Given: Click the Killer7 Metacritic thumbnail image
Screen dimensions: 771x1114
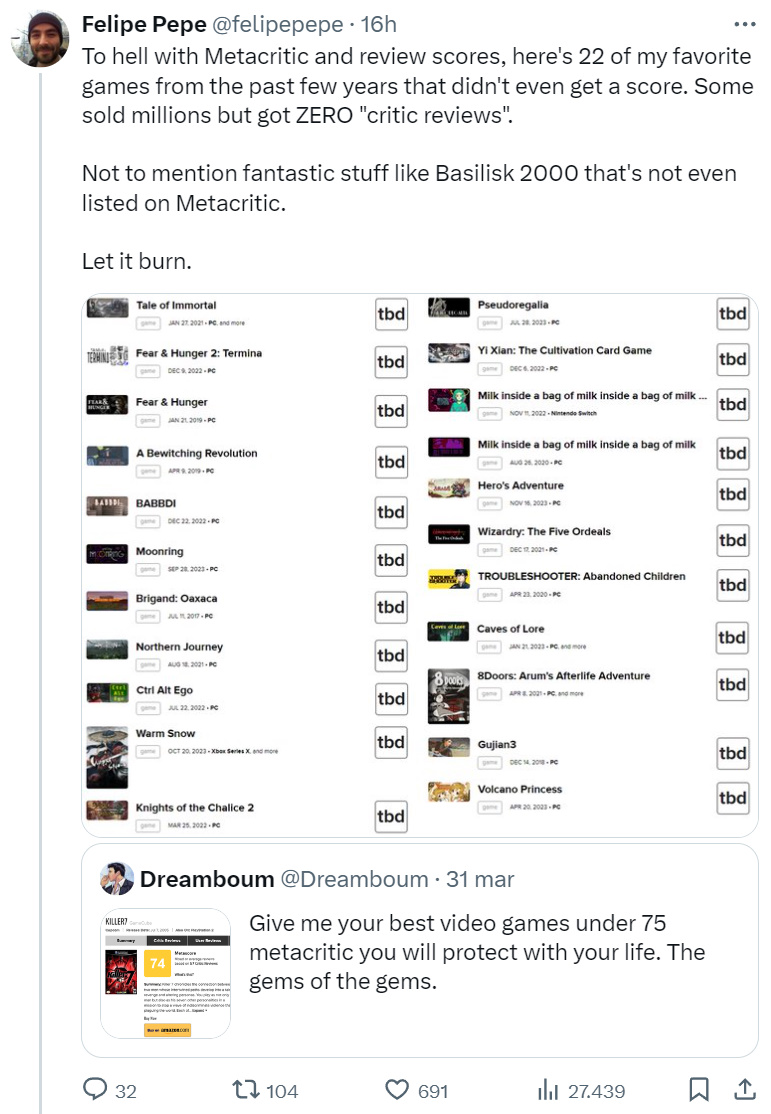Looking at the screenshot, I should pyautogui.click(x=167, y=973).
